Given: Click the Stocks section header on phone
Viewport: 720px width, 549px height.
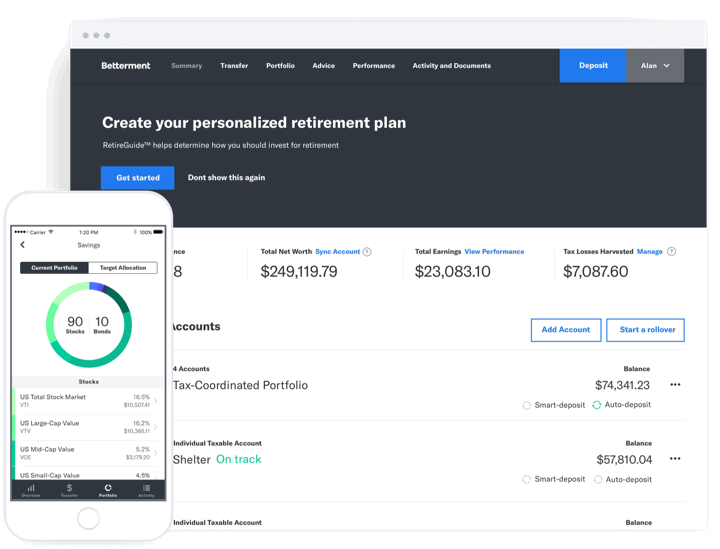Looking at the screenshot, I should tap(88, 381).
